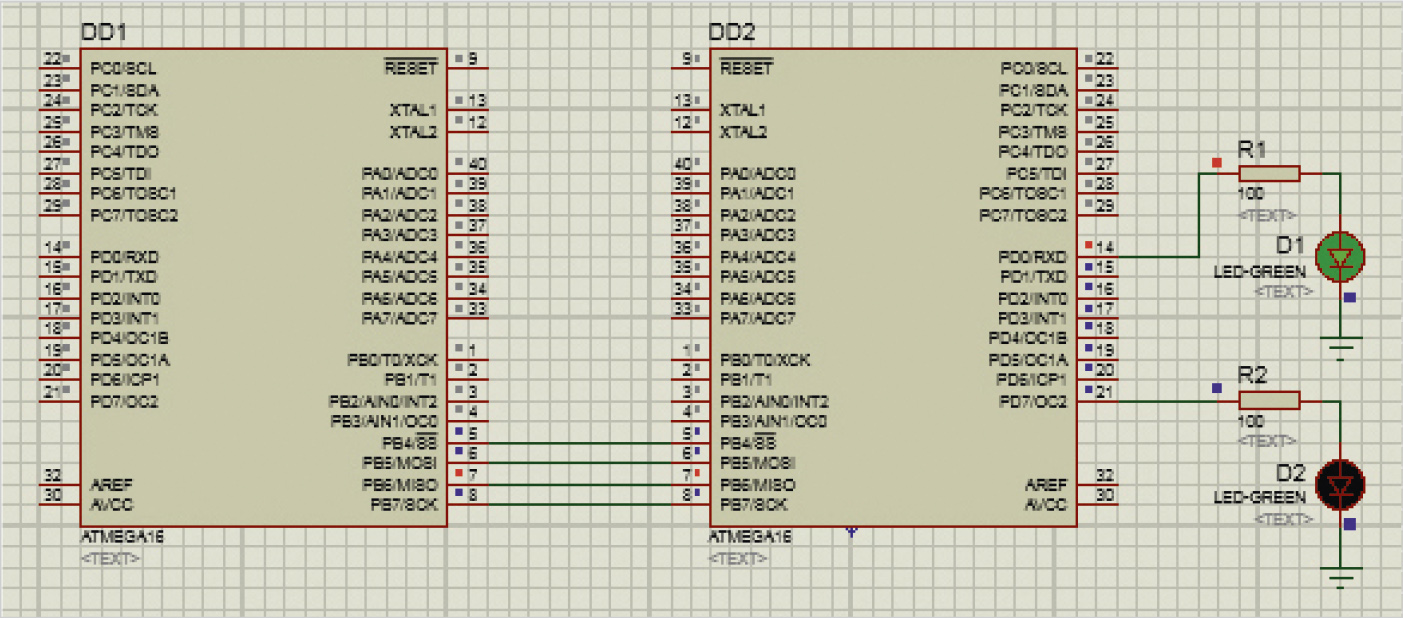Viewport: 1403px width, 618px height.
Task: Click the PB5/MOSI pin label on DD1
Action: pyautogui.click(x=400, y=464)
